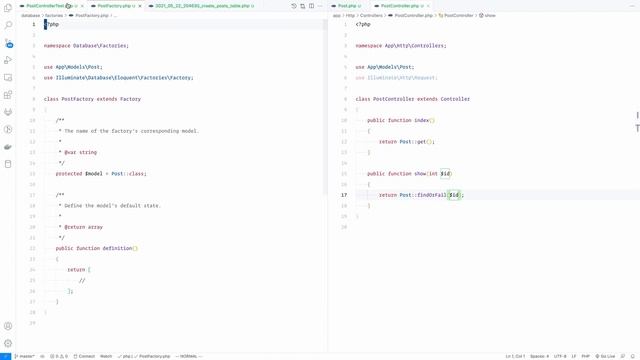The image size is (640, 360).
Task: Click 'public function show(int $id)' line
Action: pyautogui.click(x=409, y=174)
